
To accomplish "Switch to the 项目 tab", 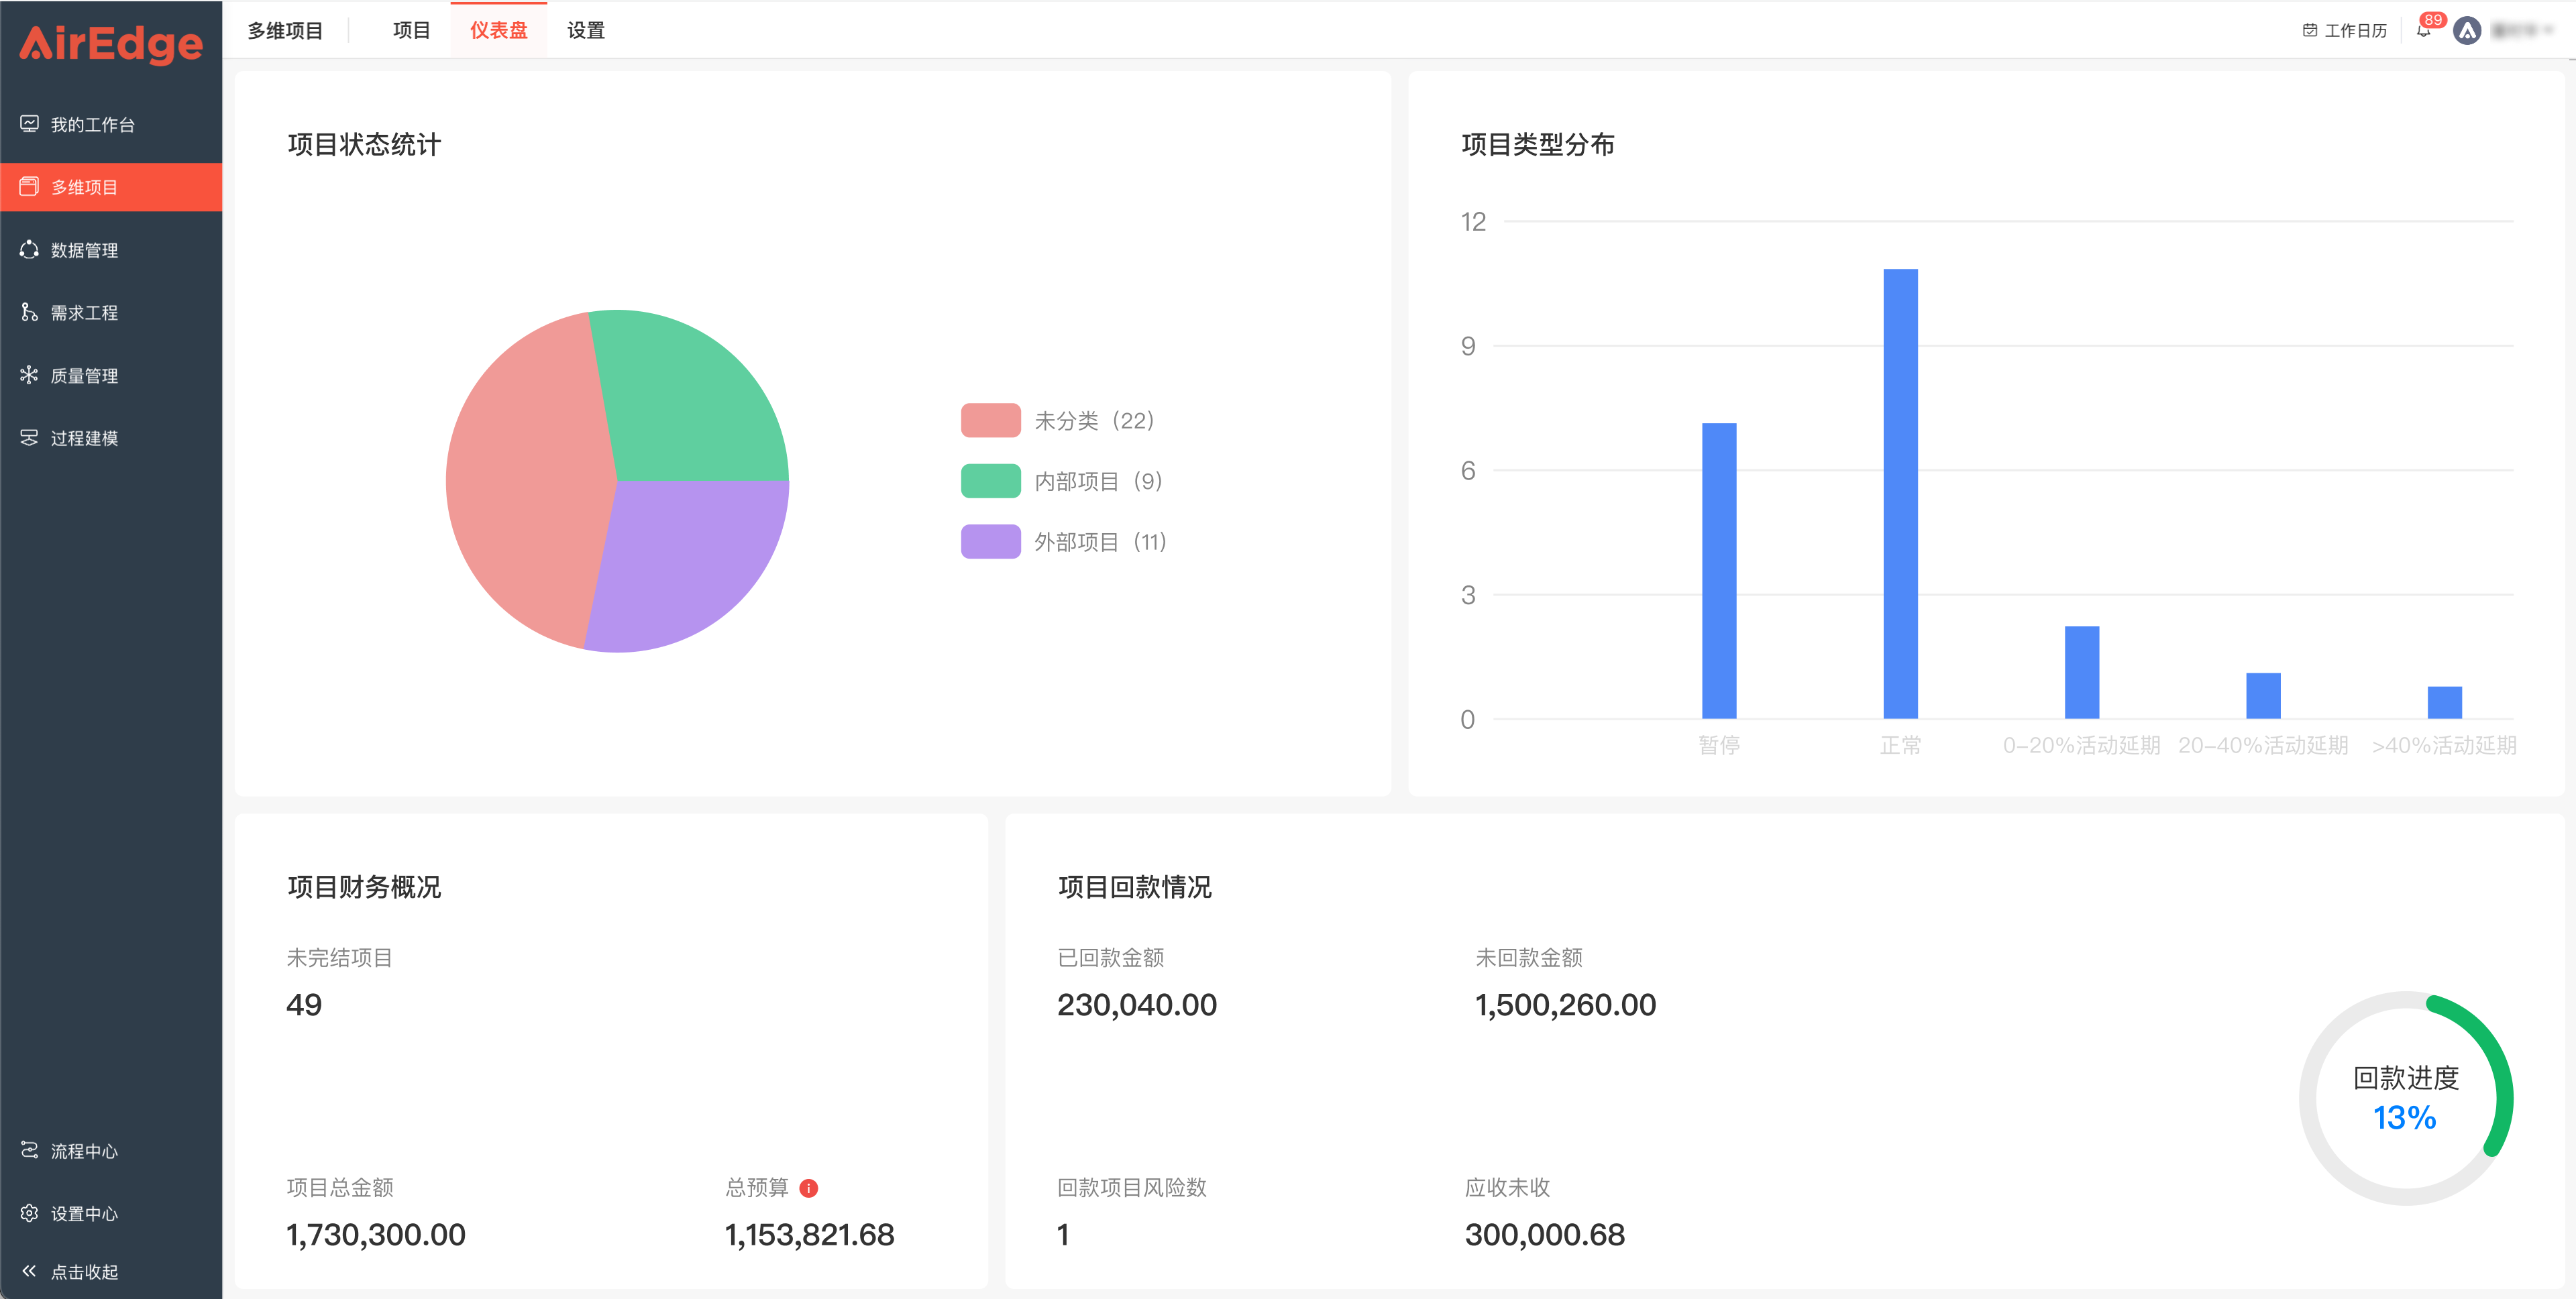I will (x=411, y=30).
